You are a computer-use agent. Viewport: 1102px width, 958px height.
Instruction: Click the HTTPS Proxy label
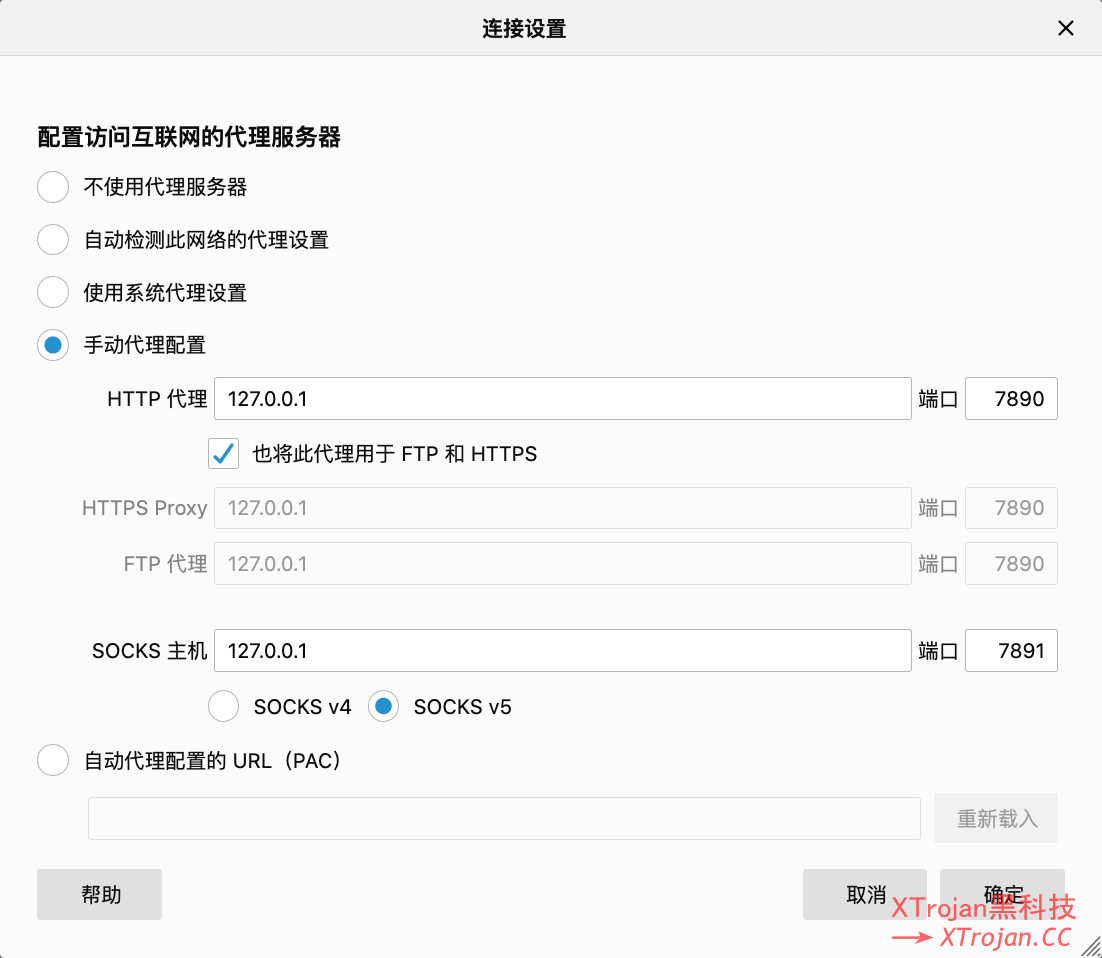click(x=144, y=507)
